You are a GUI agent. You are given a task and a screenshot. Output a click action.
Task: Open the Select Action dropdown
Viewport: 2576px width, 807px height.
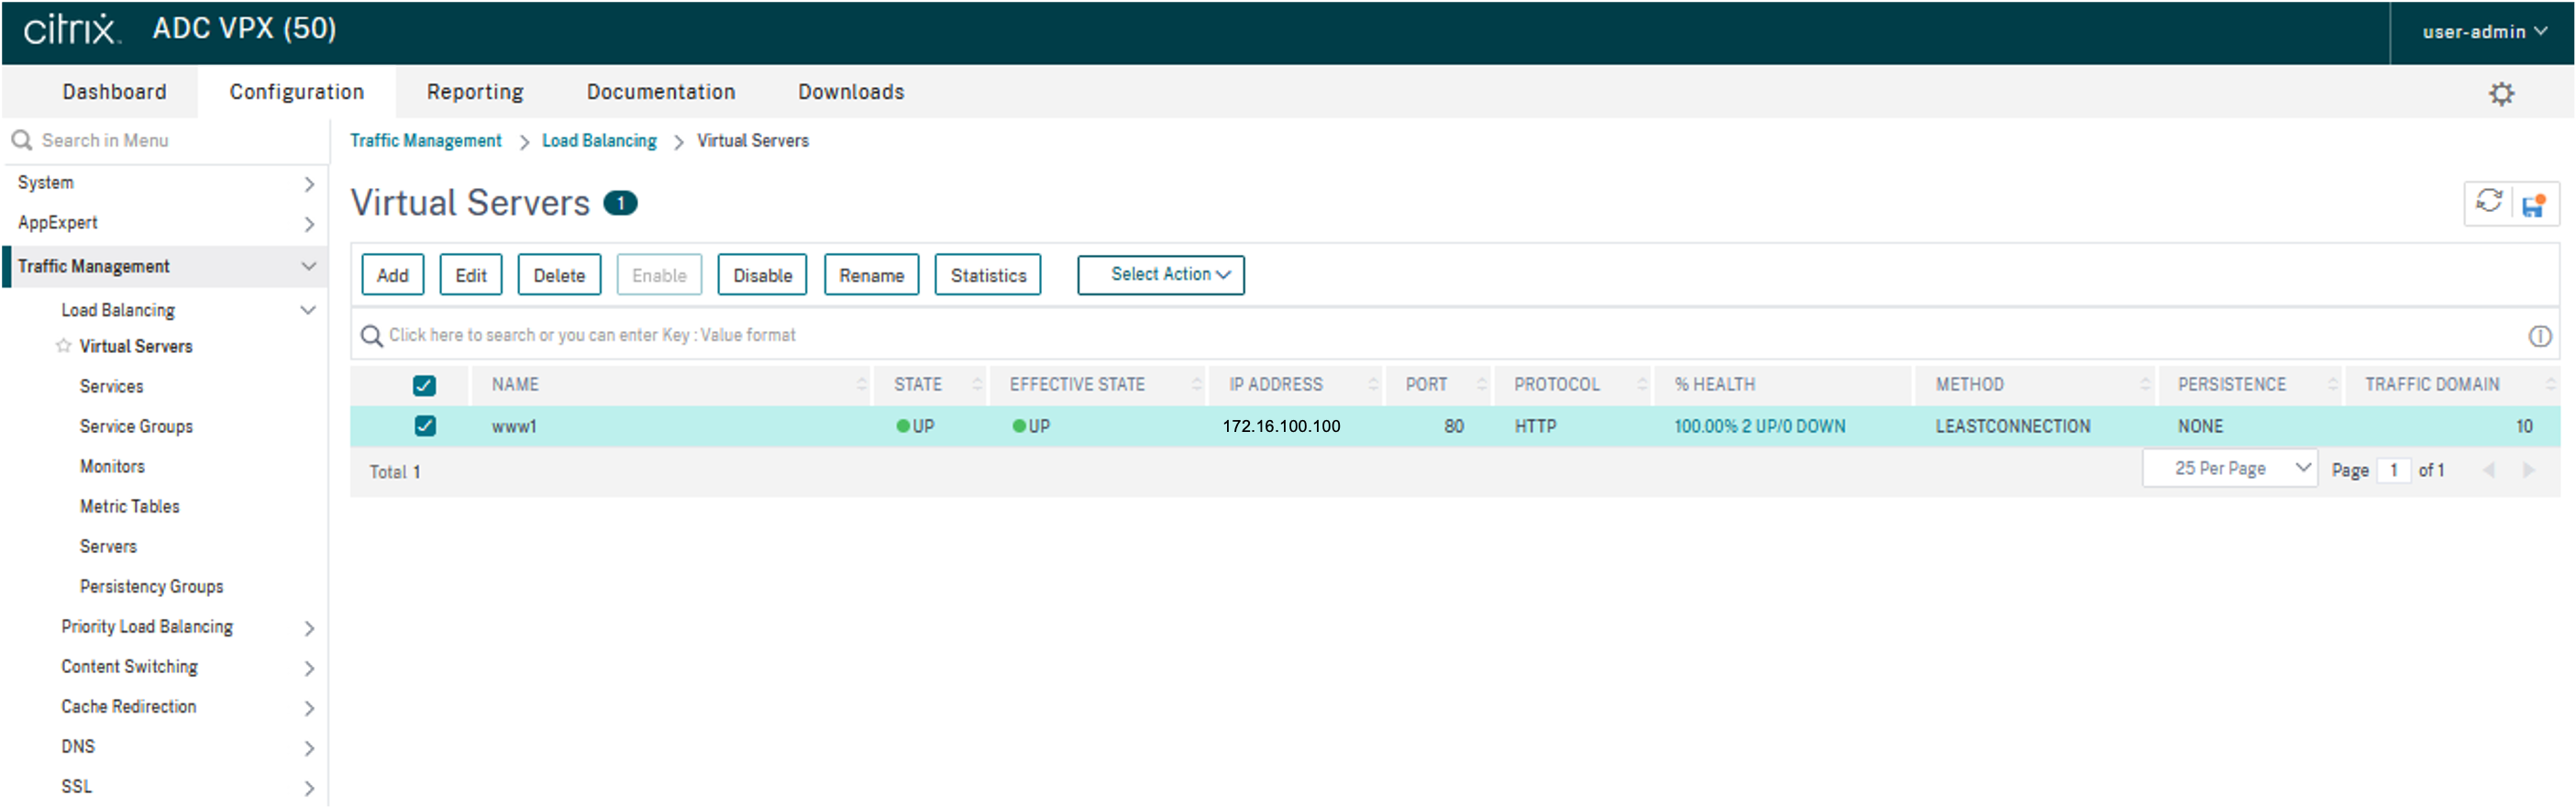coord(1160,275)
